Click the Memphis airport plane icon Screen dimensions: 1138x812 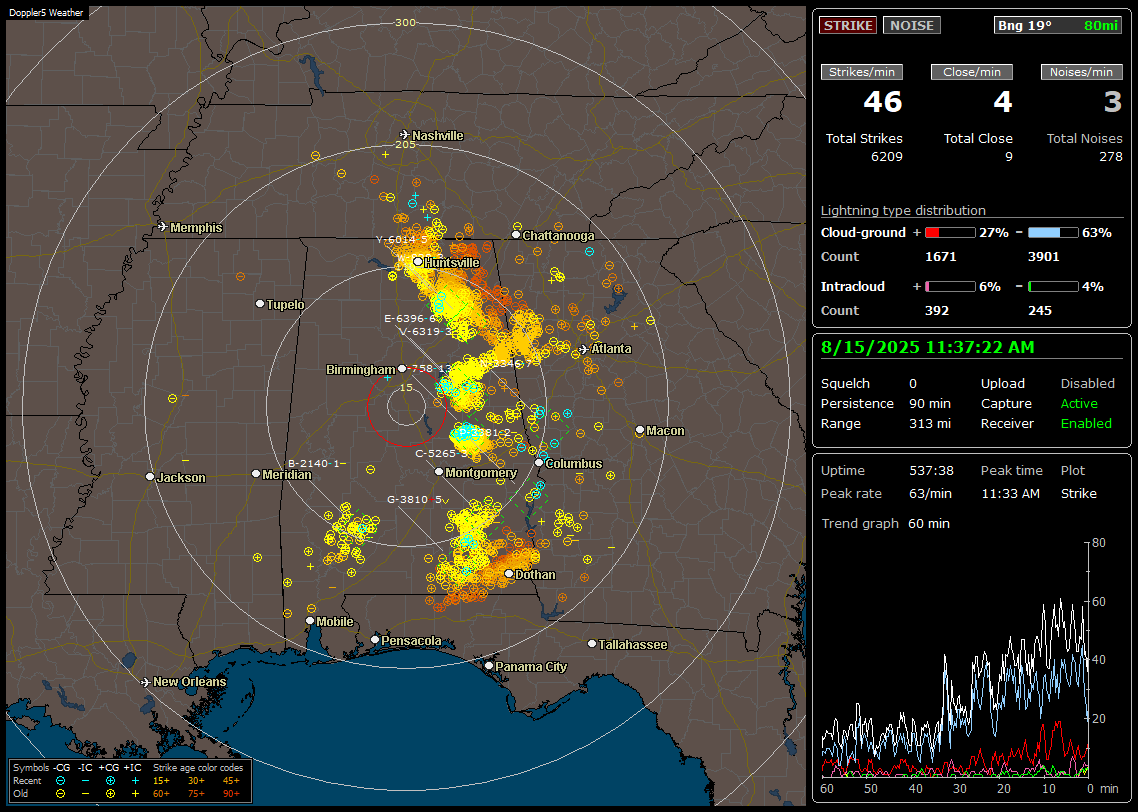163,227
